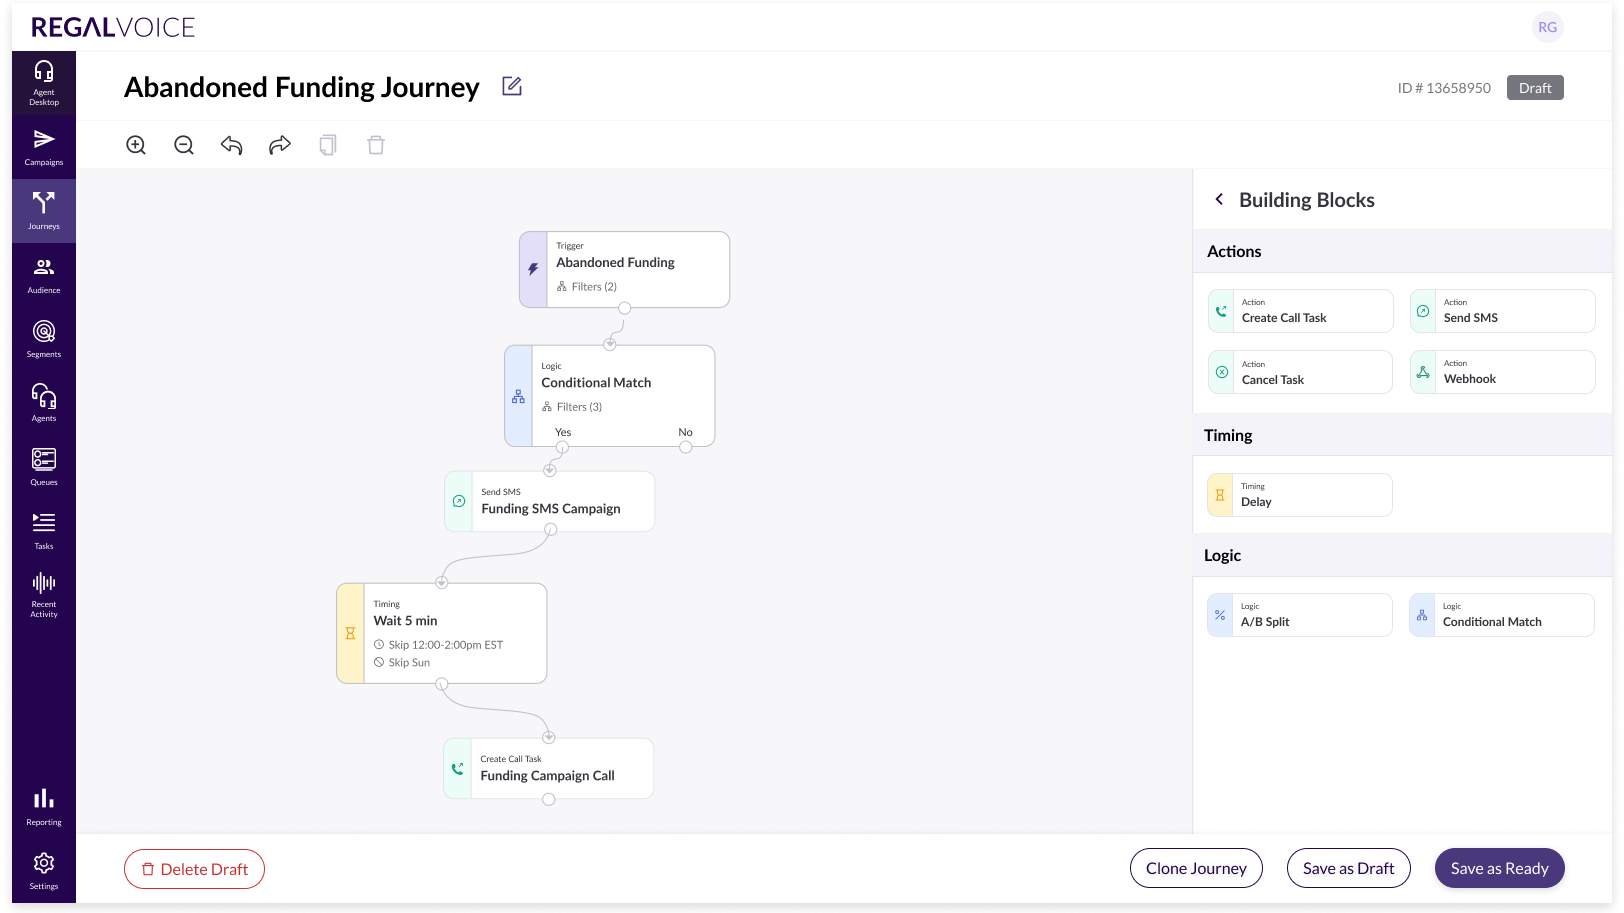Undo the last canvas change
The height and width of the screenshot is (913, 1624).
(x=232, y=145)
